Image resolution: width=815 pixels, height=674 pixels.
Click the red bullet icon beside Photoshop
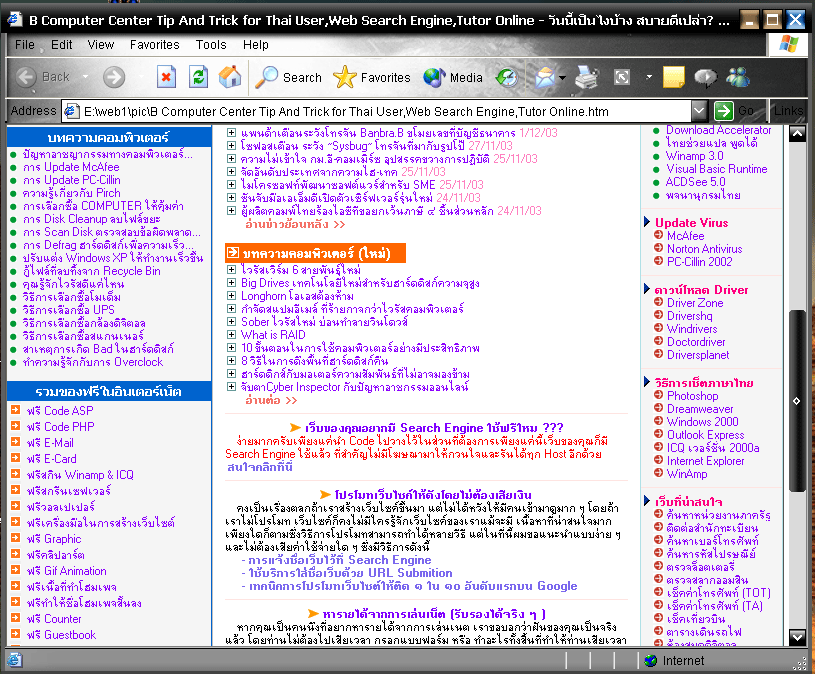click(659, 395)
